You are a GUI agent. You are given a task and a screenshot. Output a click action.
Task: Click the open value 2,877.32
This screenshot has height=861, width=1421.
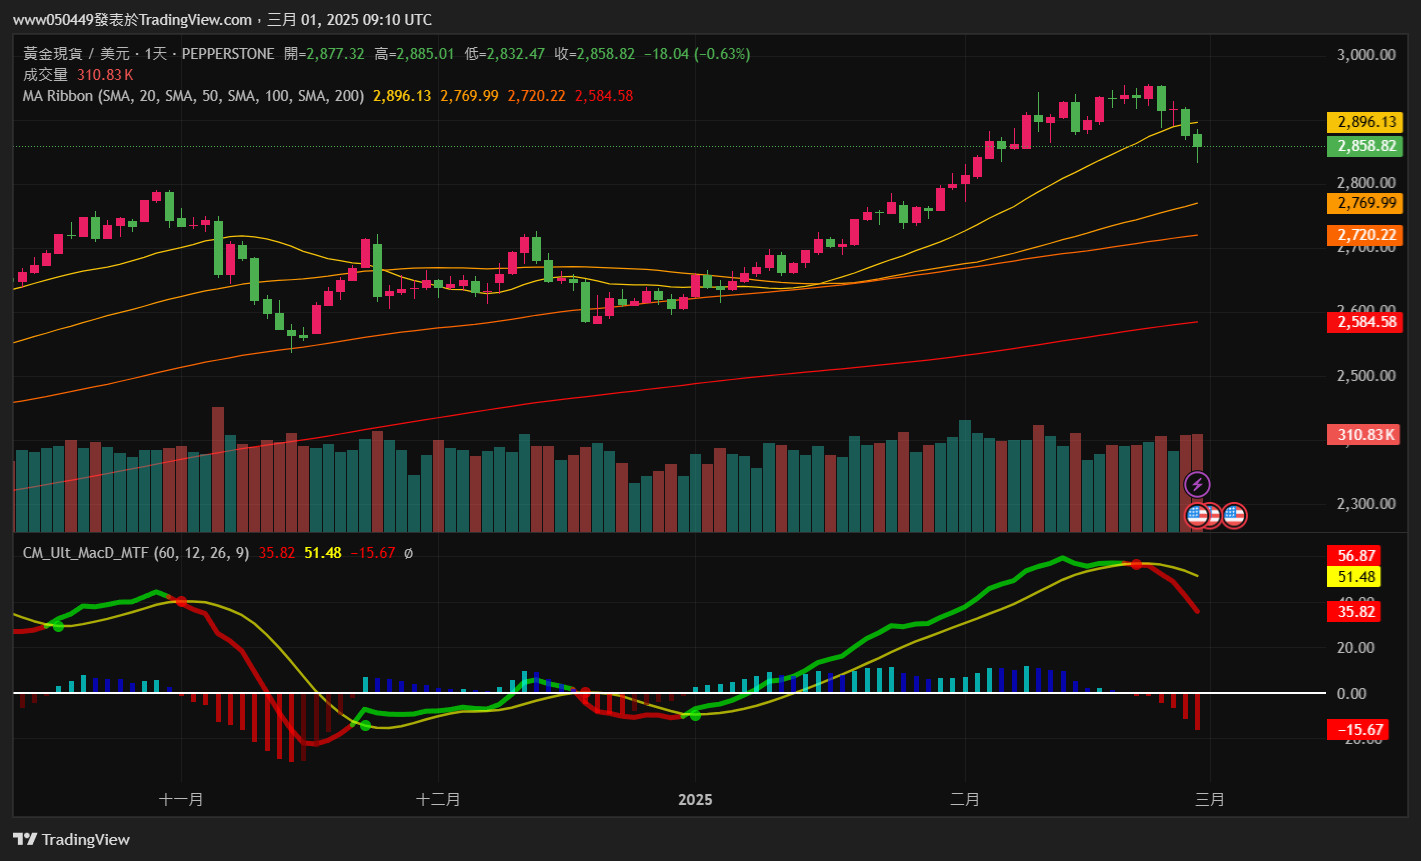coord(335,53)
